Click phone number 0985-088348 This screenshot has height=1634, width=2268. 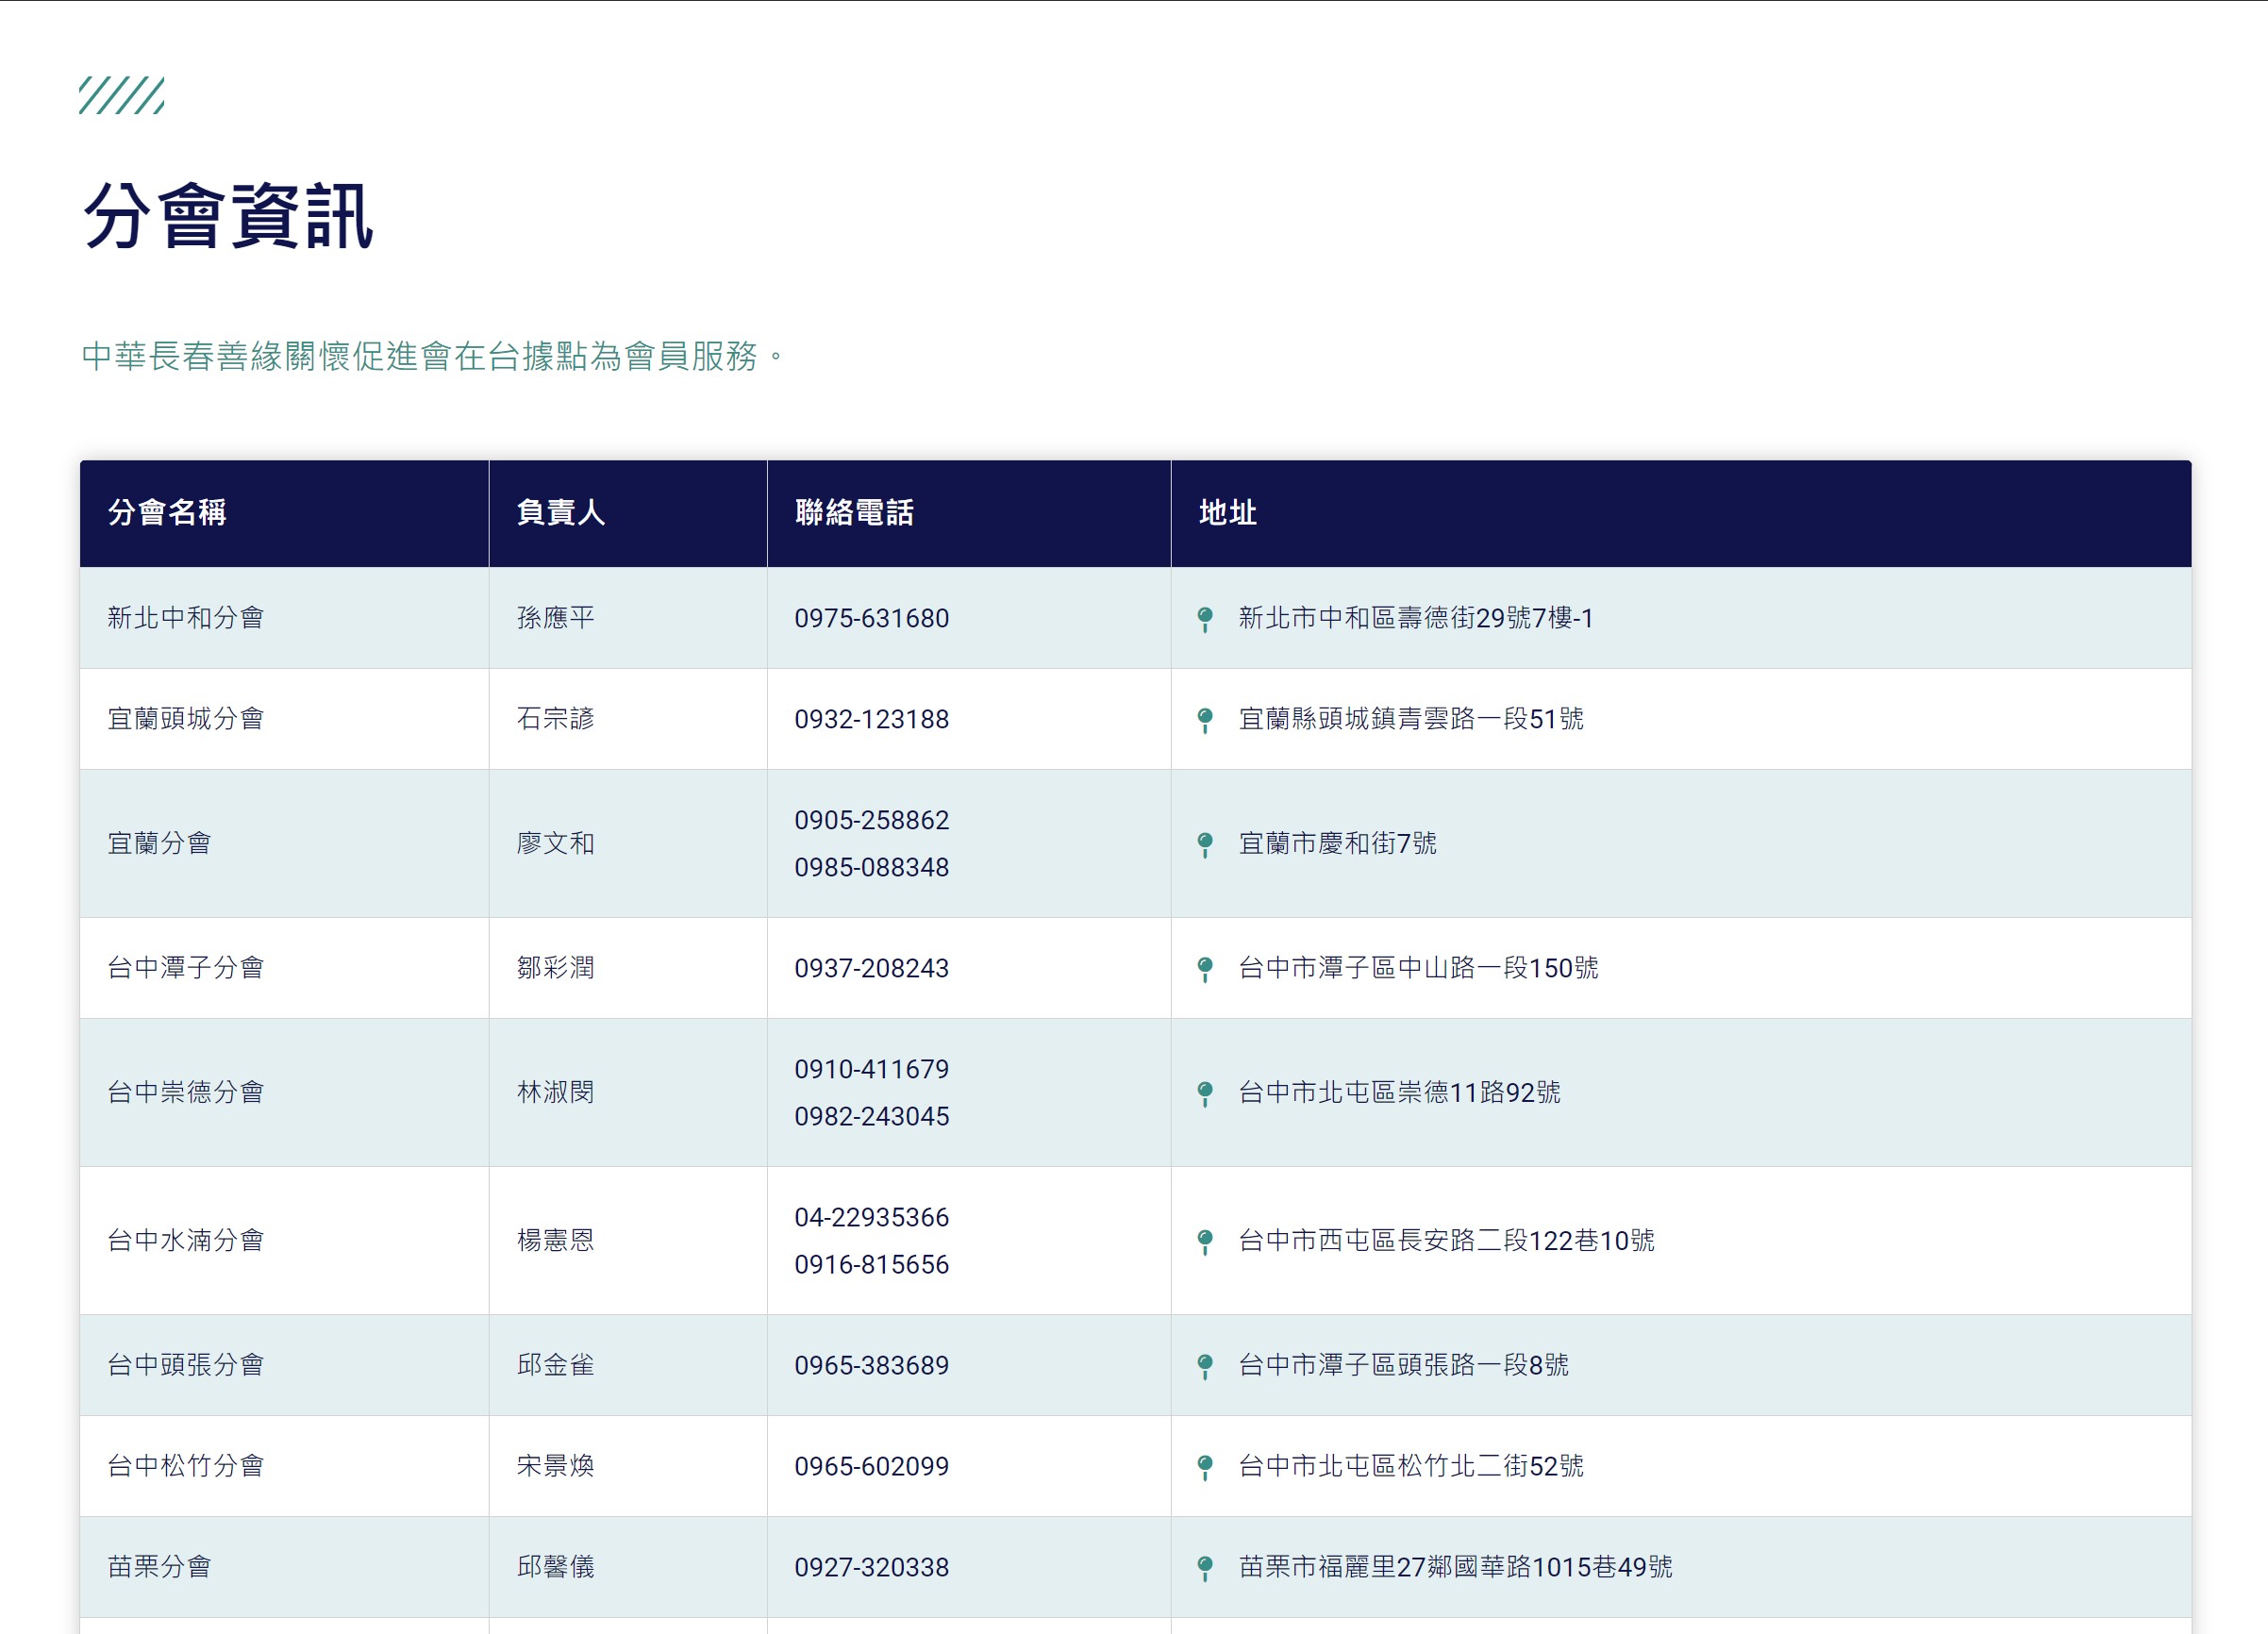click(x=872, y=867)
